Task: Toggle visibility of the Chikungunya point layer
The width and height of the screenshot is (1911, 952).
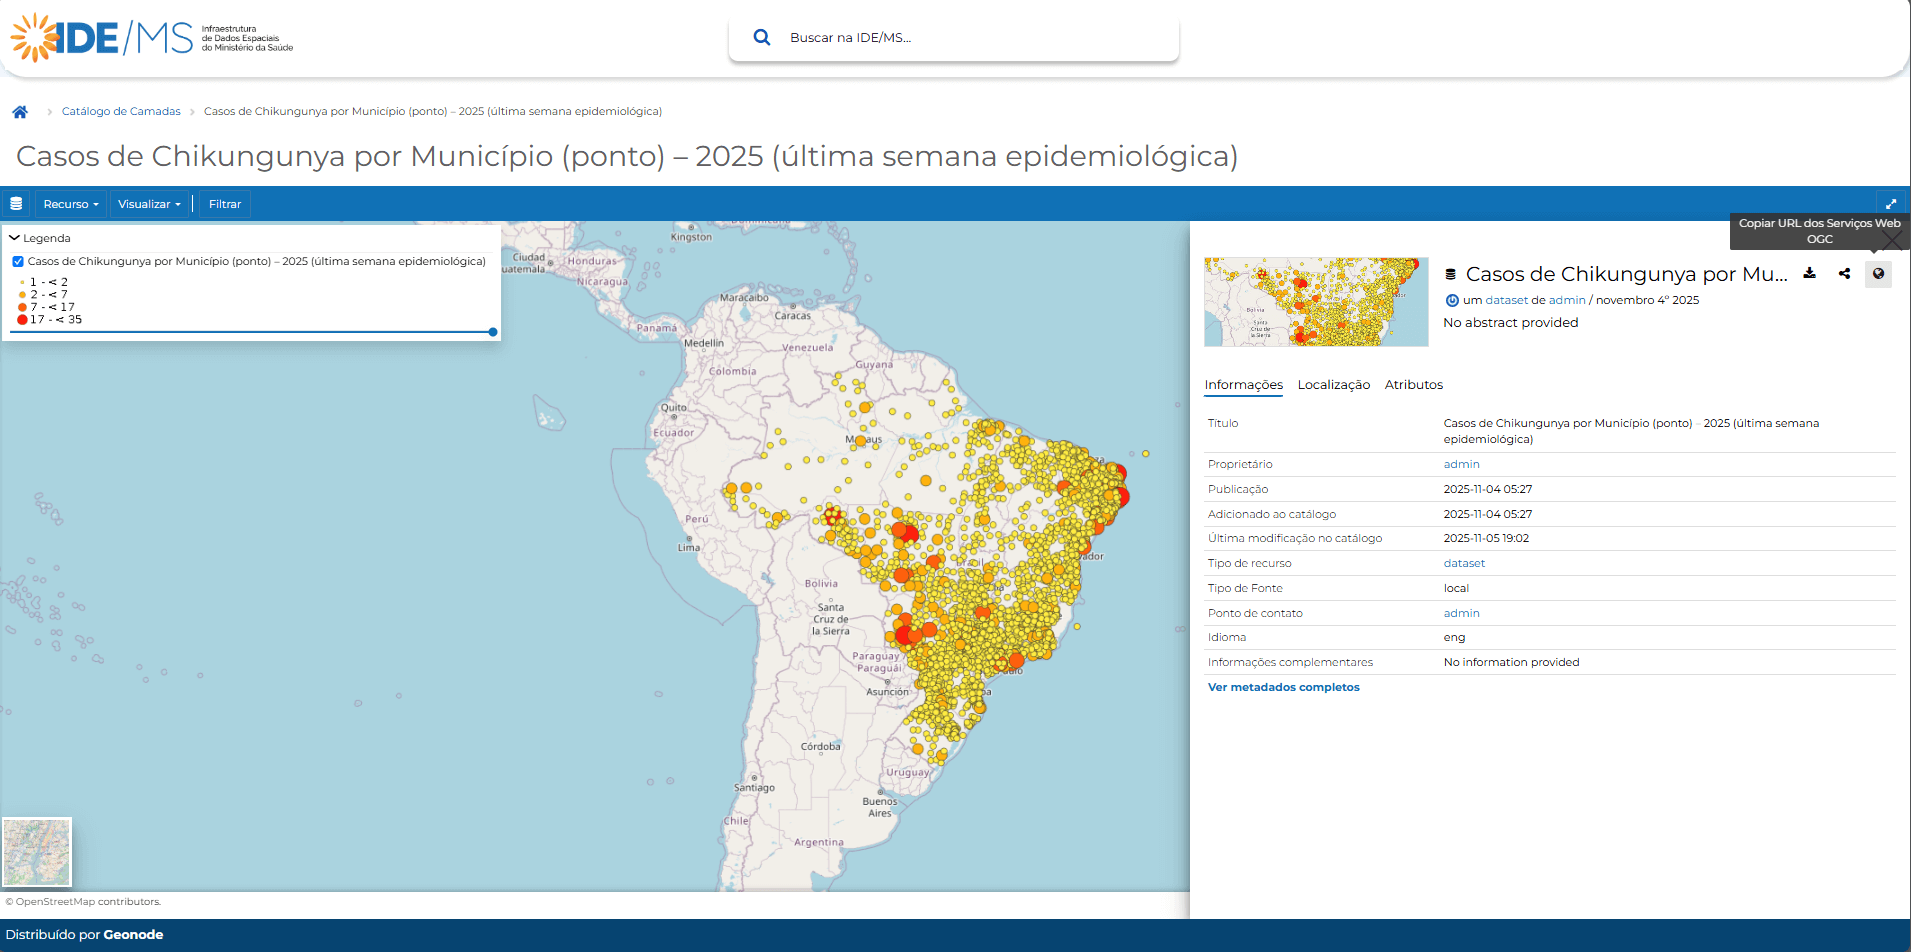Action: click(18, 260)
